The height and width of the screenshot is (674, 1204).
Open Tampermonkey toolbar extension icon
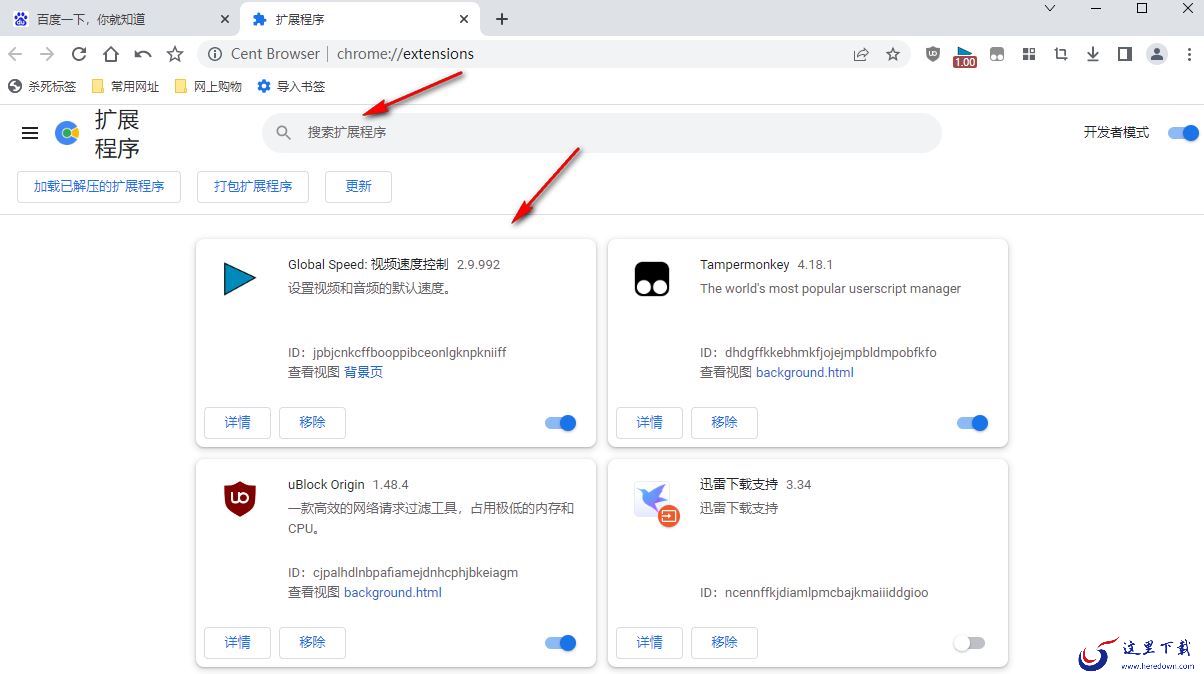pyautogui.click(x=997, y=54)
